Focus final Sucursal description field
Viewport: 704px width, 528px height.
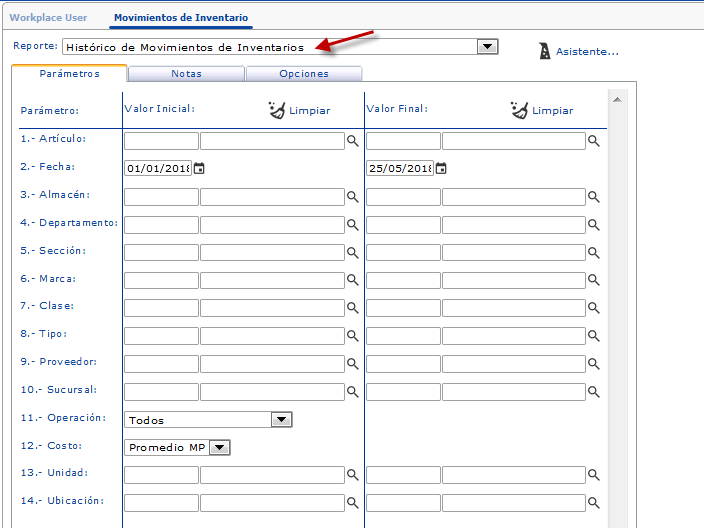(x=514, y=392)
